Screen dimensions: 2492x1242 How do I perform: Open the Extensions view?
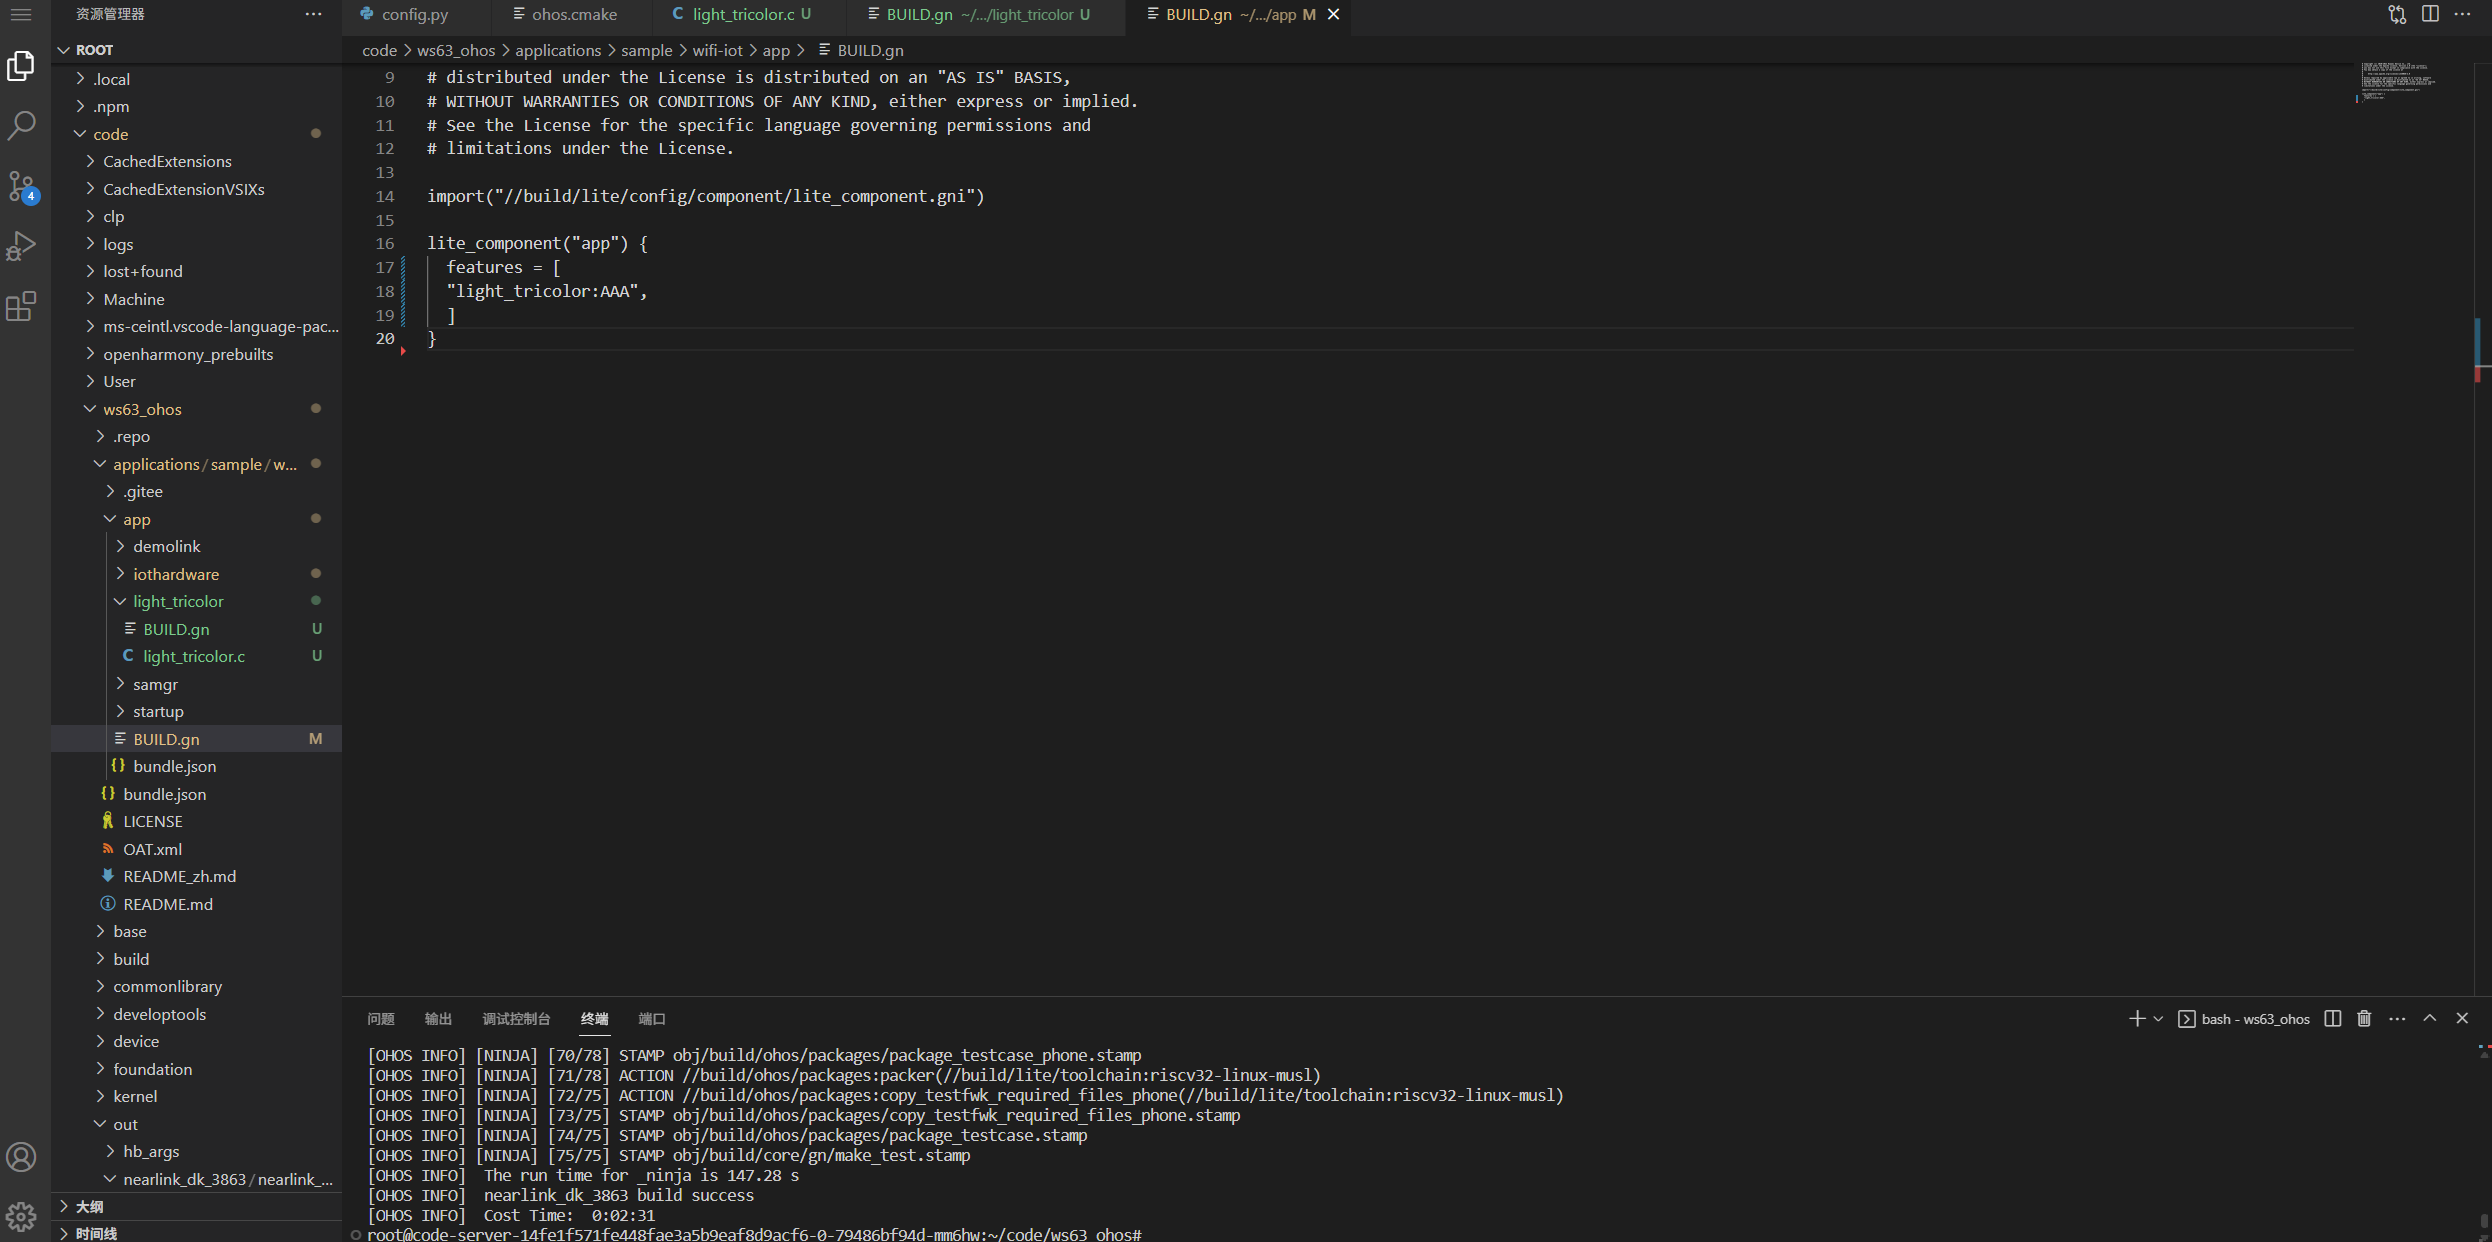21,307
